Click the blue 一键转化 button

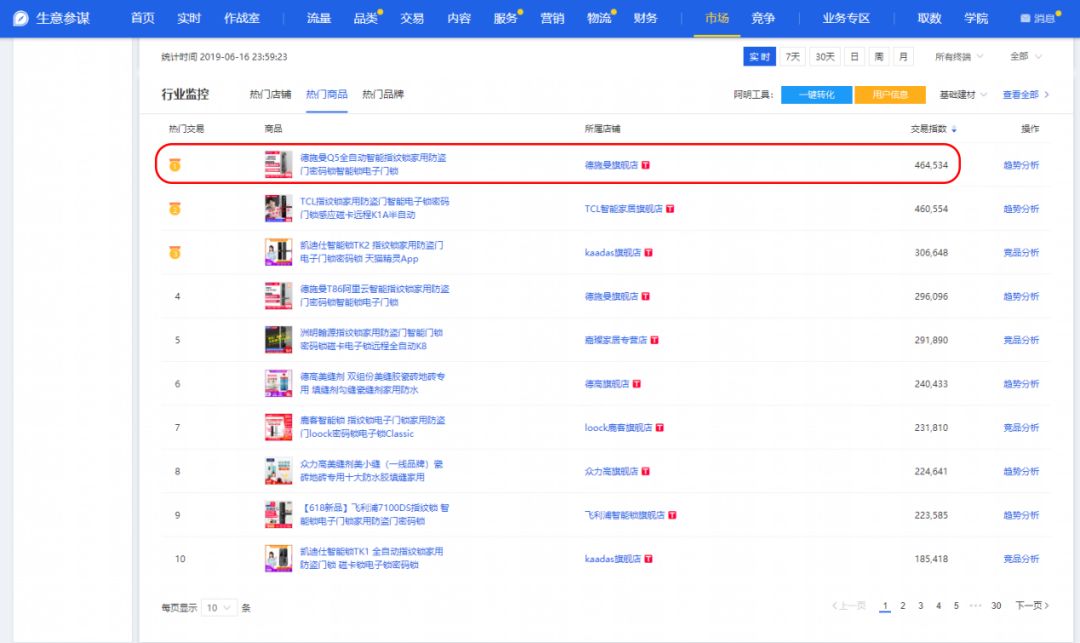(x=816, y=95)
